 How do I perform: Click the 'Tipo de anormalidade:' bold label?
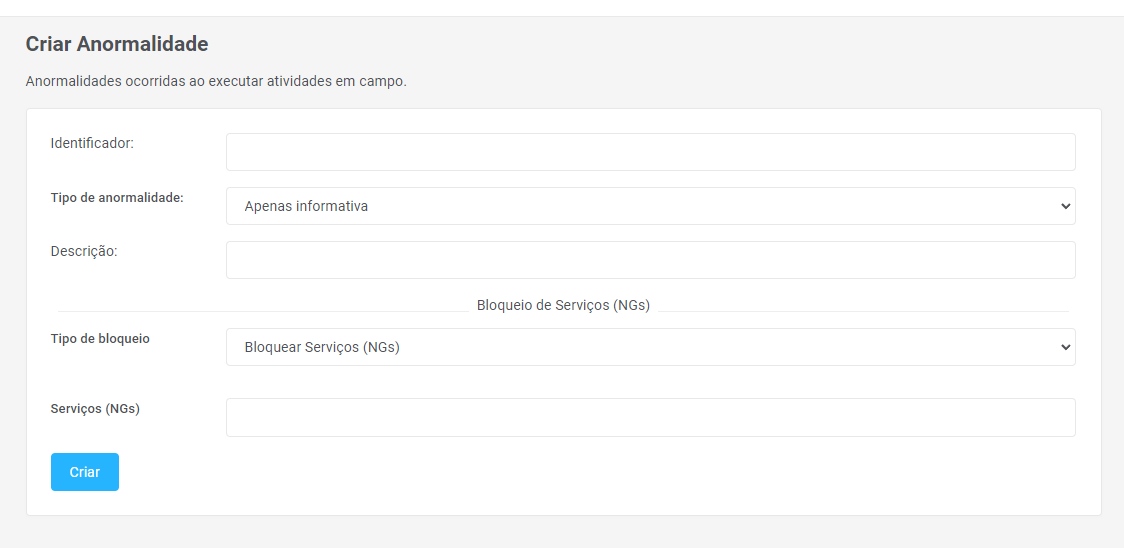pos(117,198)
